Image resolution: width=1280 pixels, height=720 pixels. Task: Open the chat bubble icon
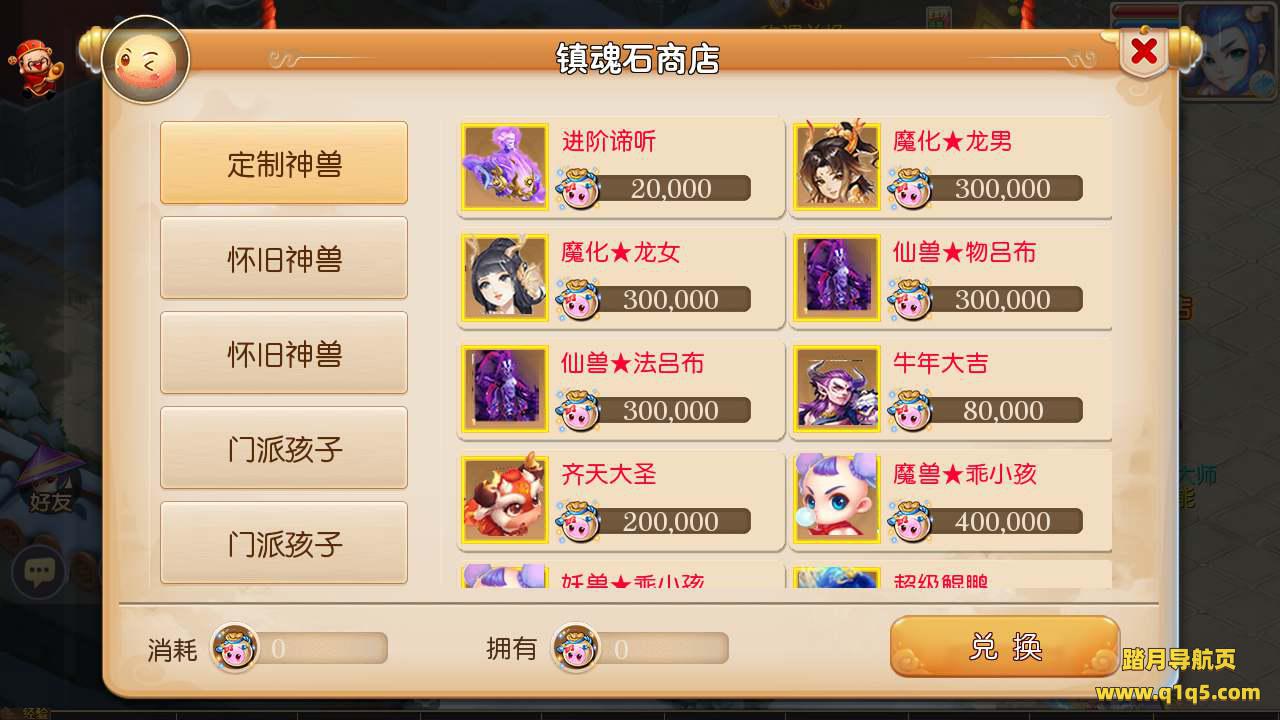point(39,572)
